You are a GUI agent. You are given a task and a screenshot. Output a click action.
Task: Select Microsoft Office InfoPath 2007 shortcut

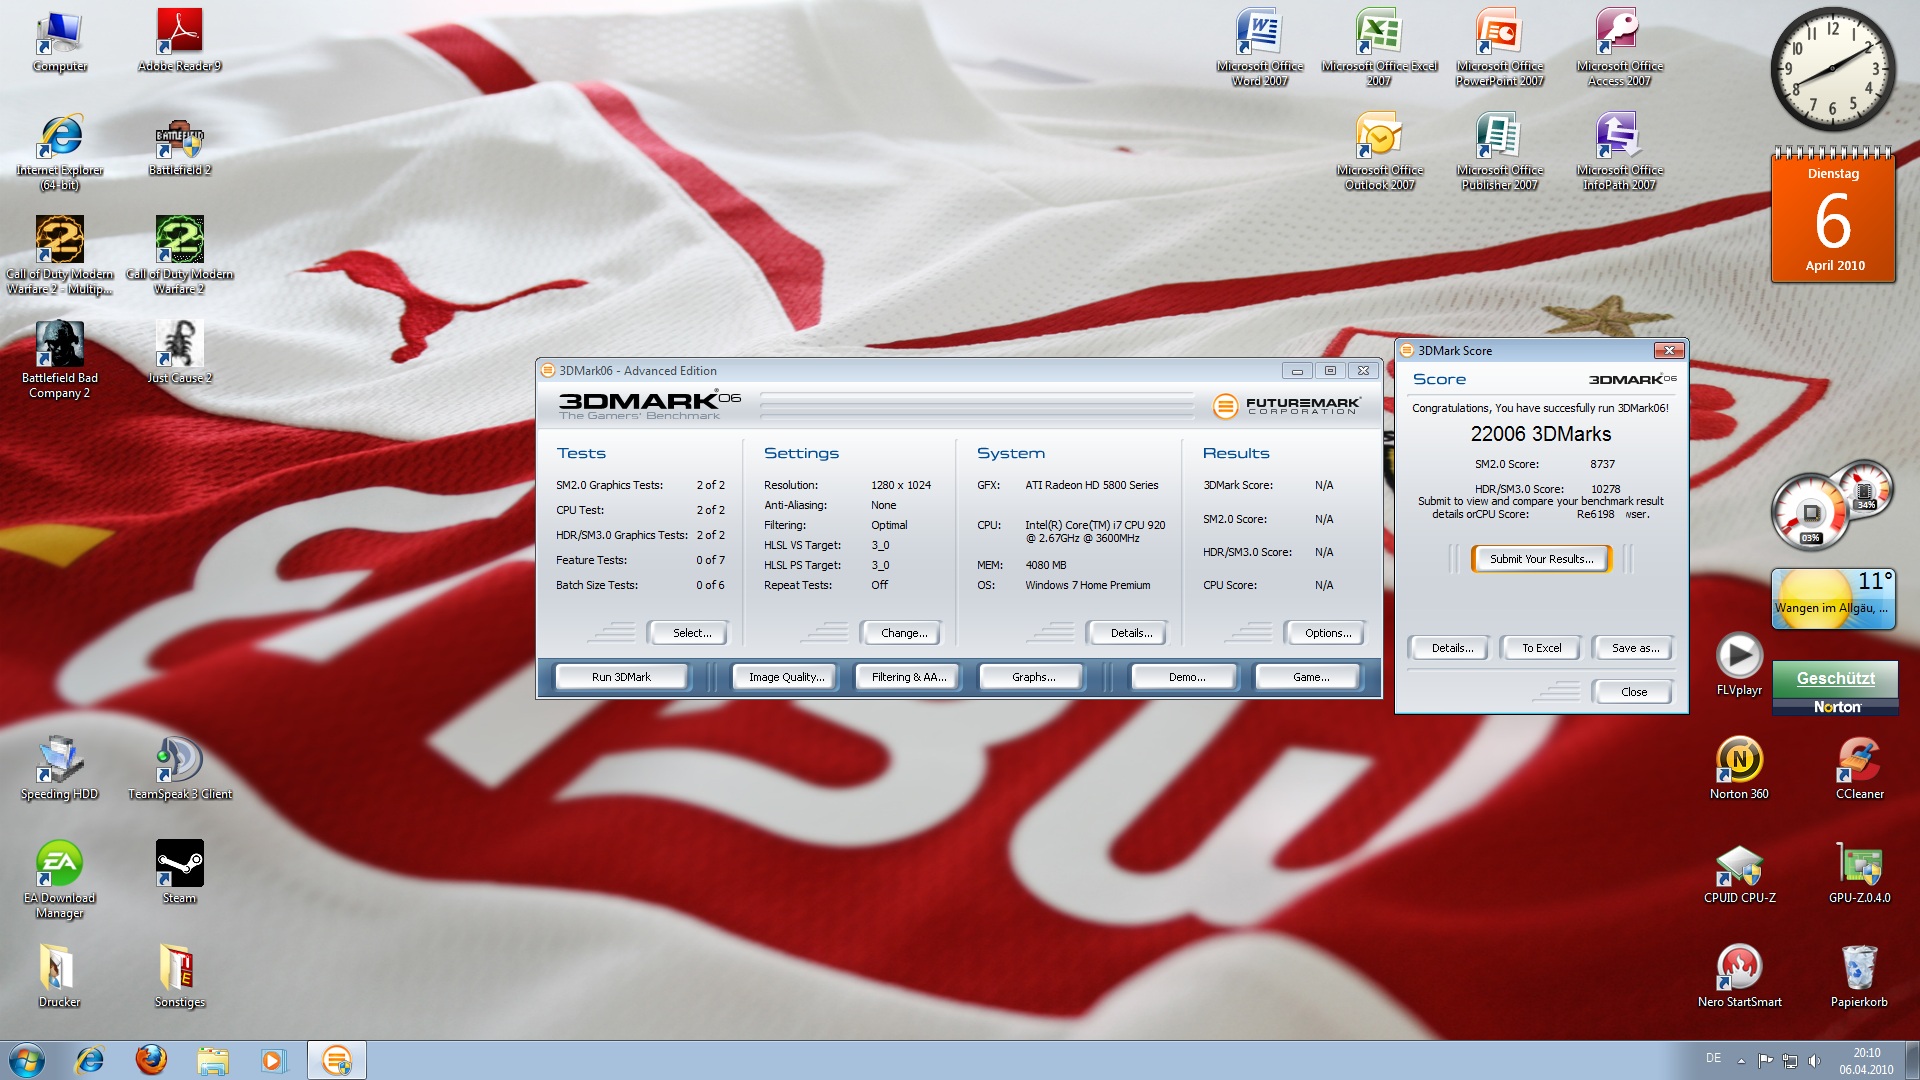click(x=1620, y=152)
